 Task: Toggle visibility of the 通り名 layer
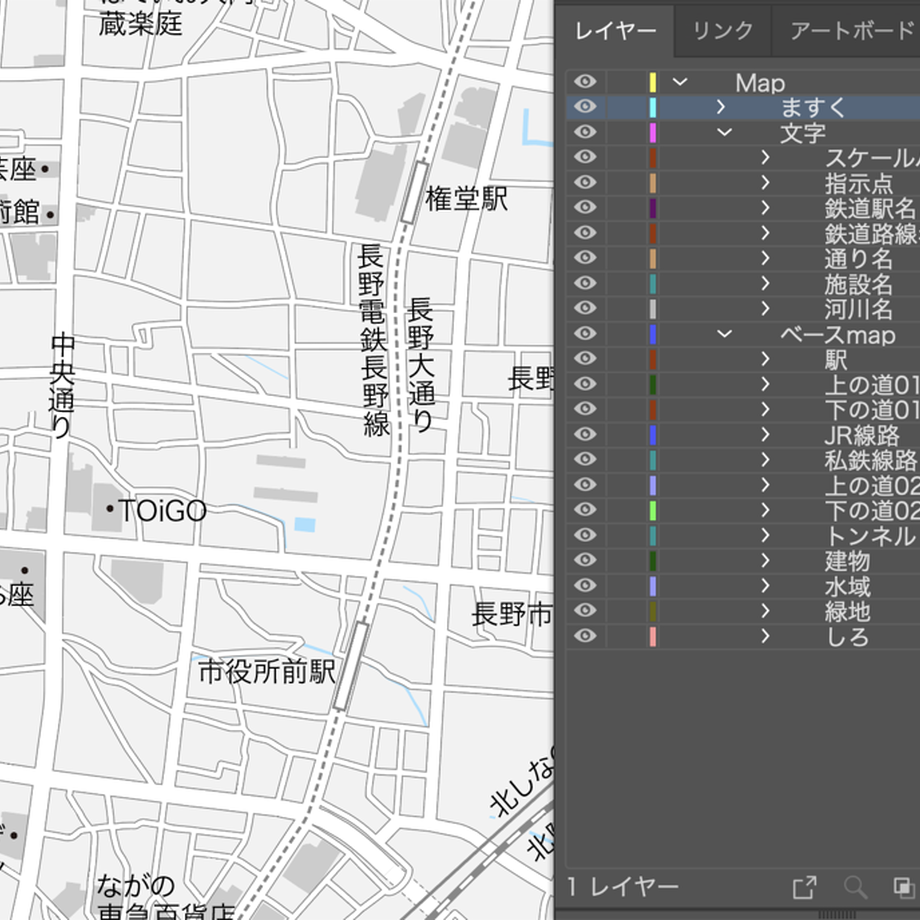[585, 258]
